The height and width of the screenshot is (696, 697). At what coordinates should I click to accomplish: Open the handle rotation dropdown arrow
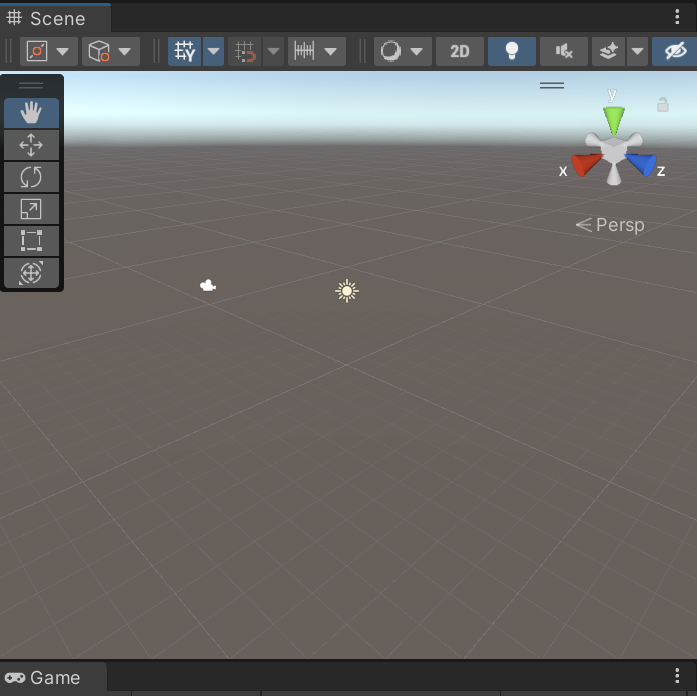[125, 51]
